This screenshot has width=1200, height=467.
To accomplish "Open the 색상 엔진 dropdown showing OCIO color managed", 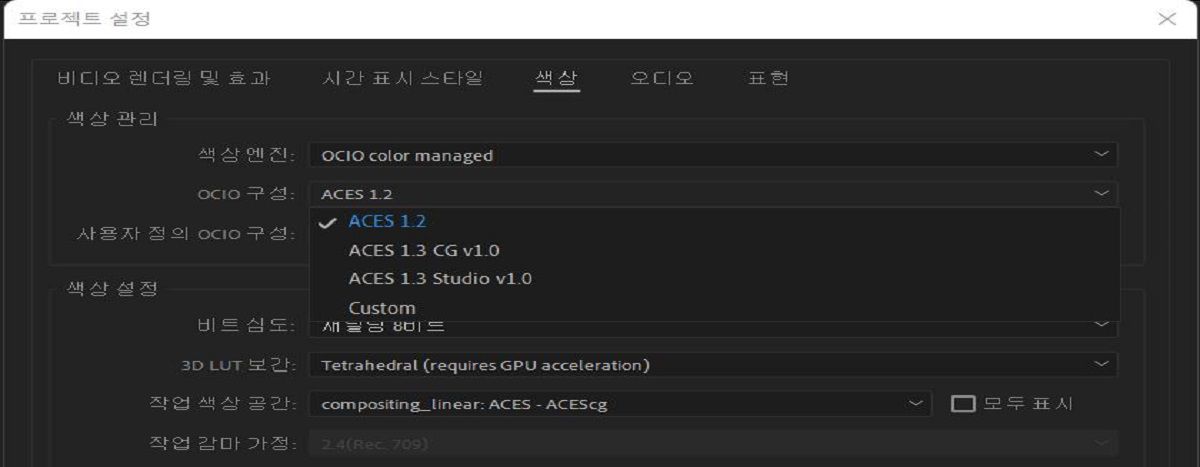I will click(x=700, y=155).
